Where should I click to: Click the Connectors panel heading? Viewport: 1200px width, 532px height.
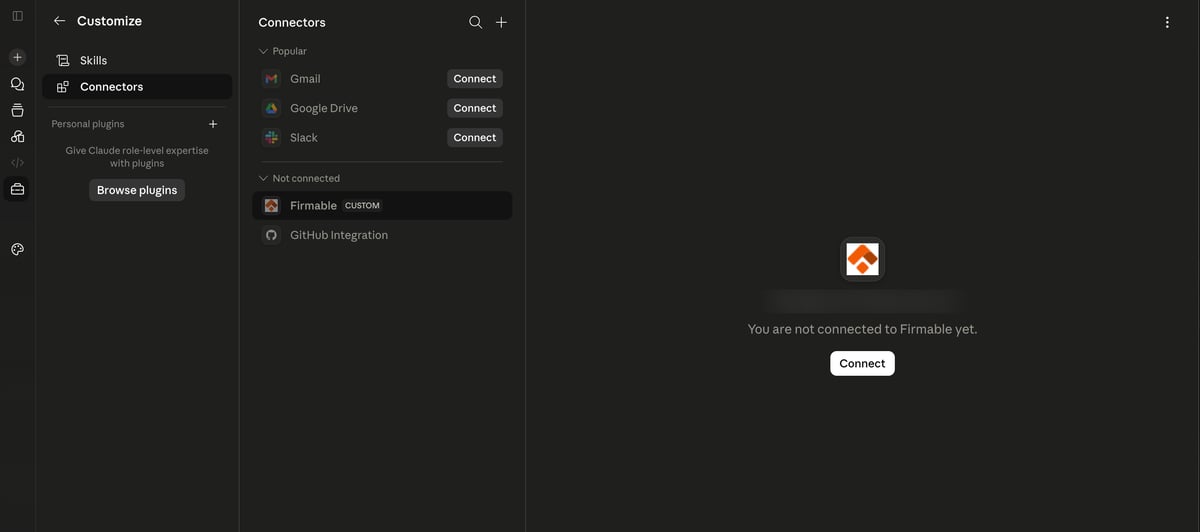click(292, 22)
